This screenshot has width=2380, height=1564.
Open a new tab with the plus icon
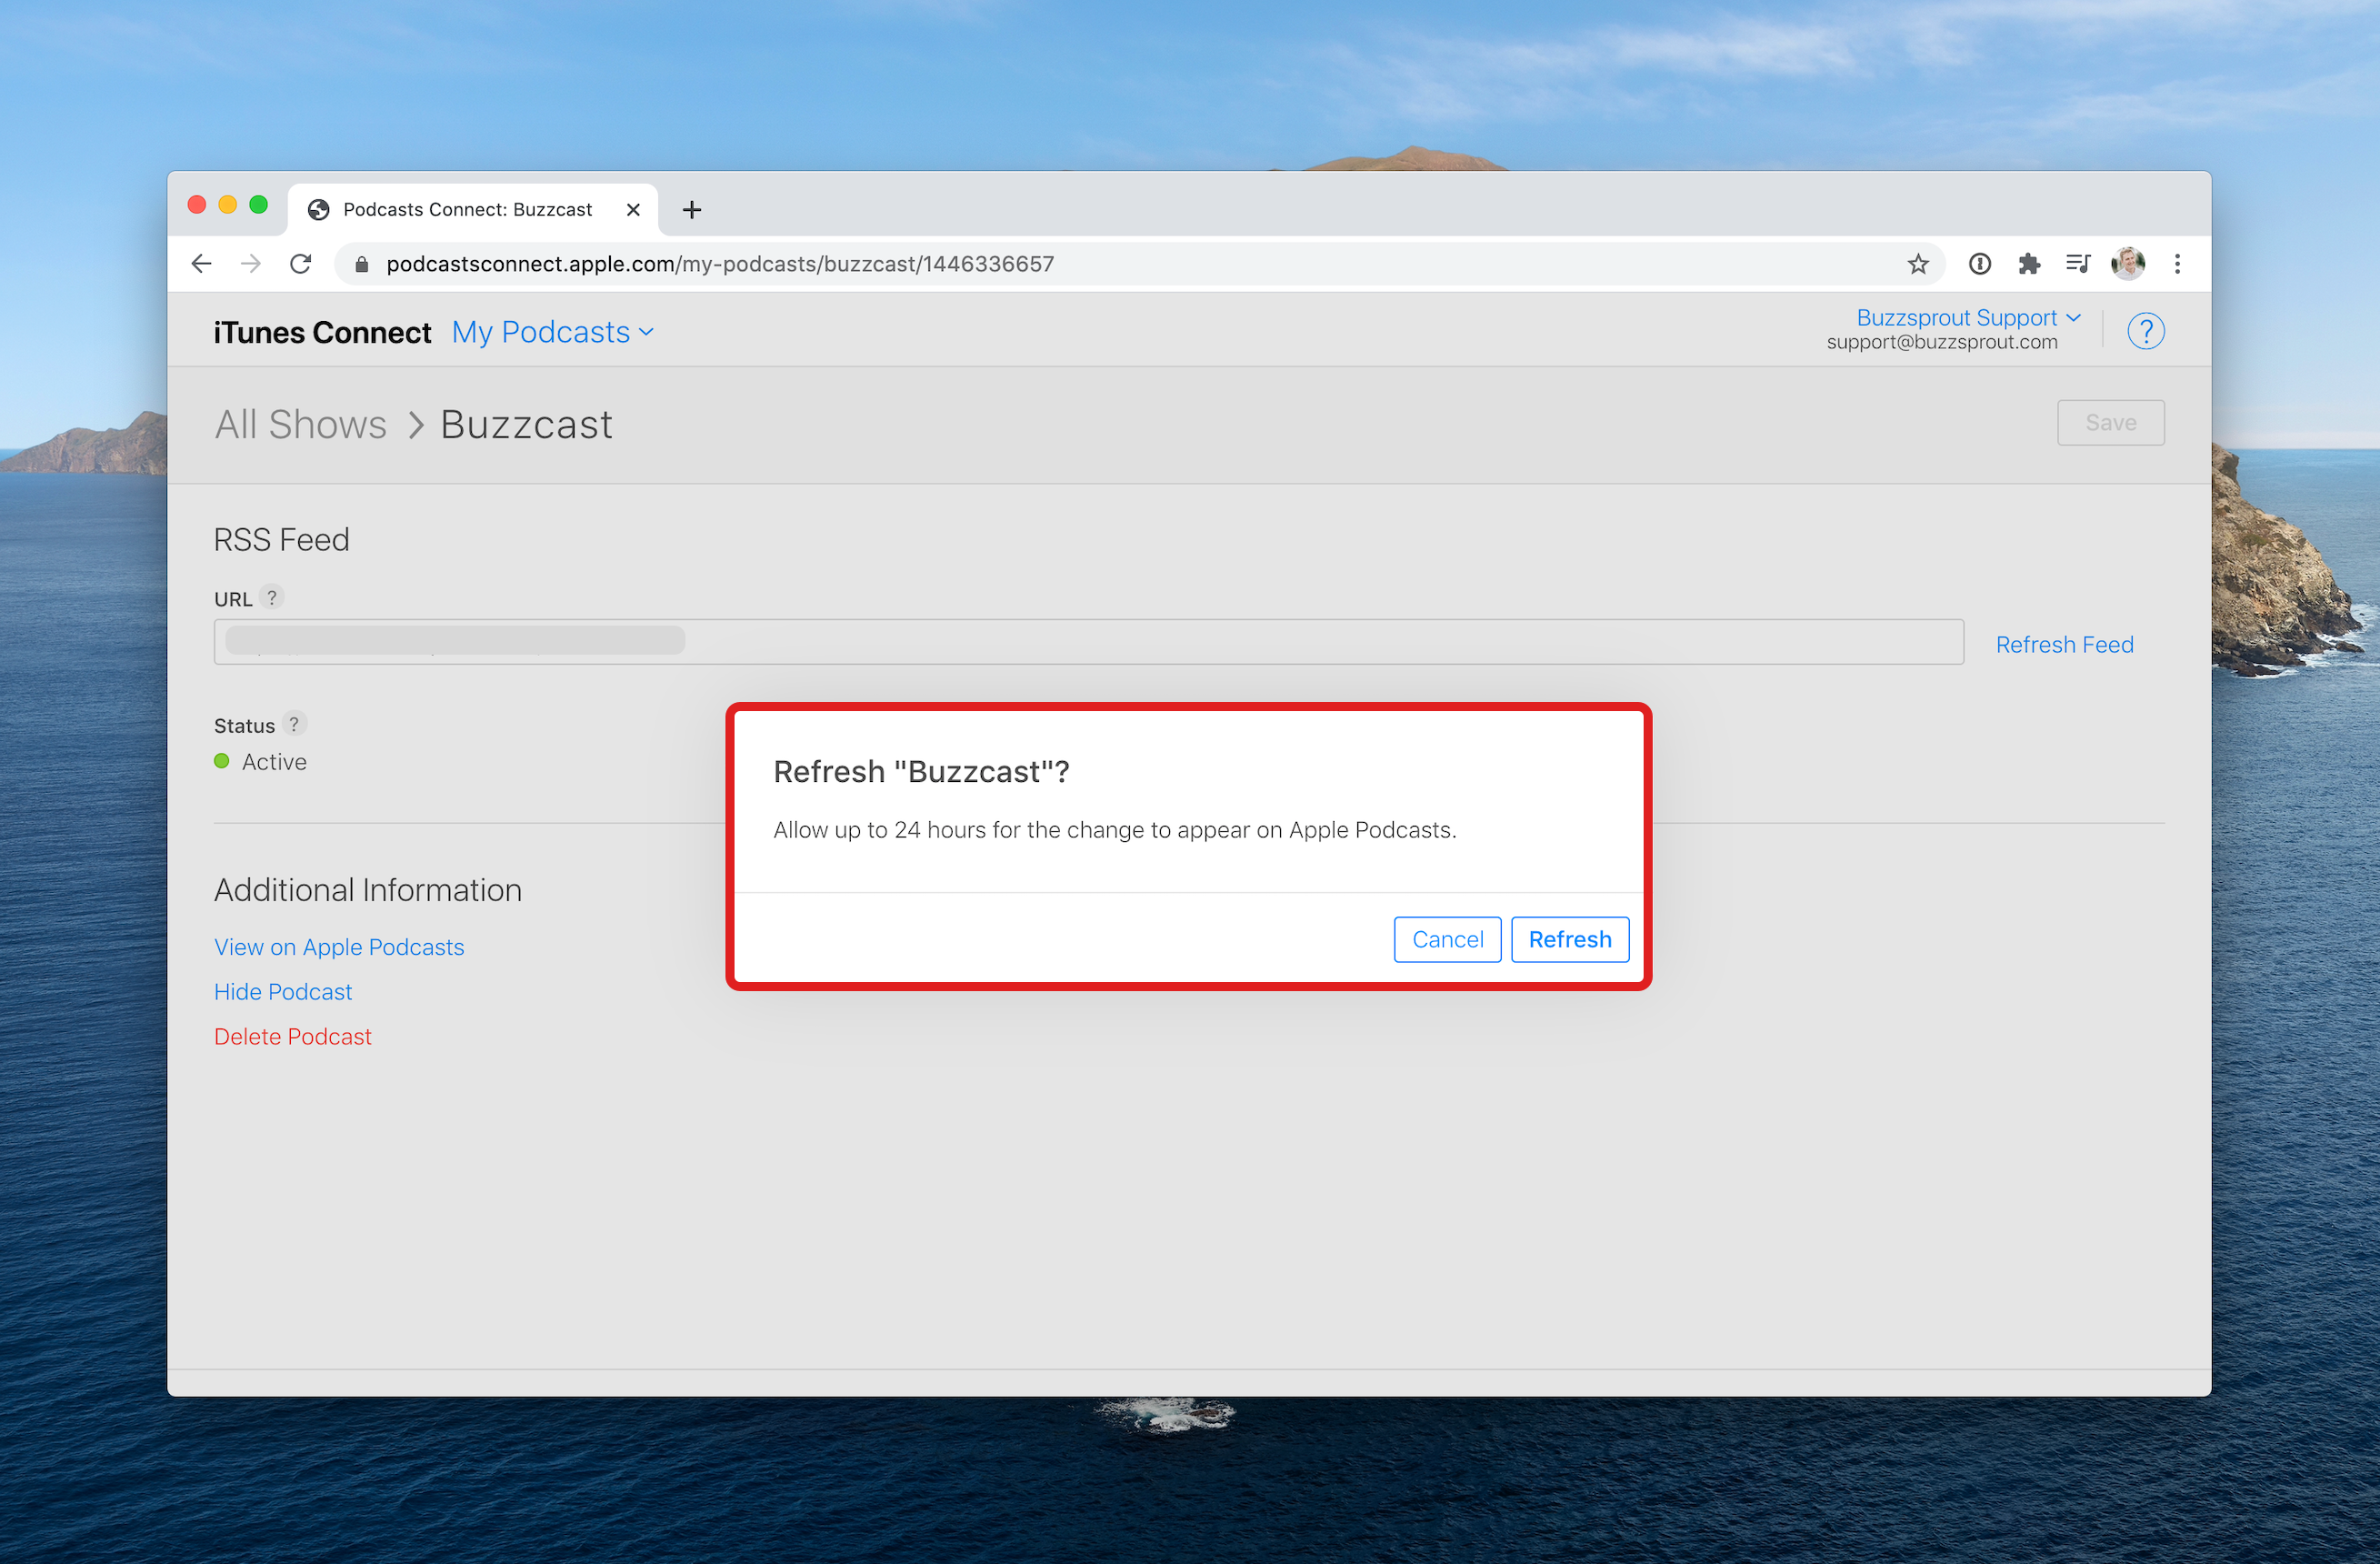click(691, 210)
